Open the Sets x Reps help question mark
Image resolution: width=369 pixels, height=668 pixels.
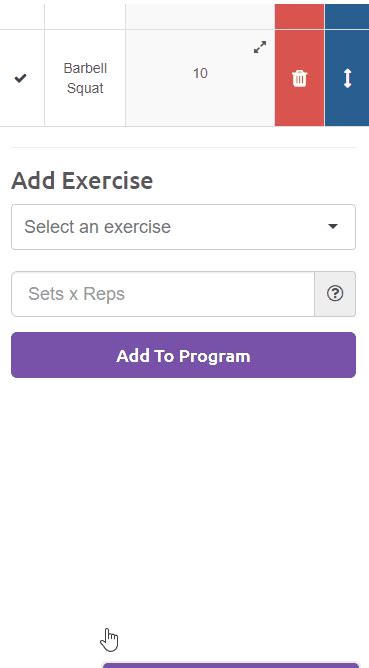point(335,294)
